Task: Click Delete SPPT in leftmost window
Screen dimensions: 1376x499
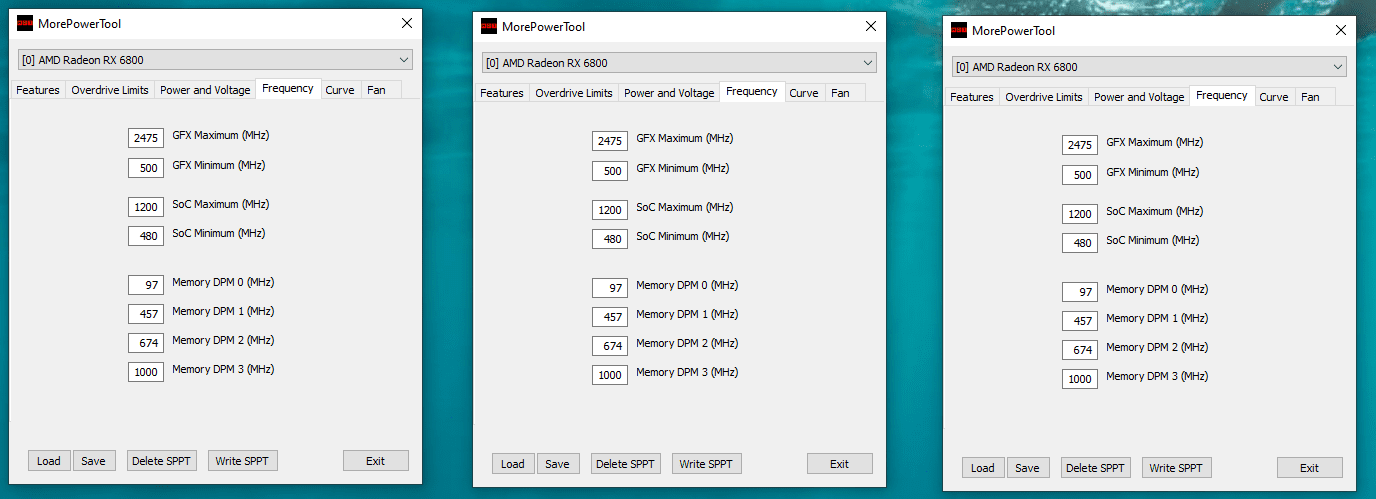Action: point(162,460)
